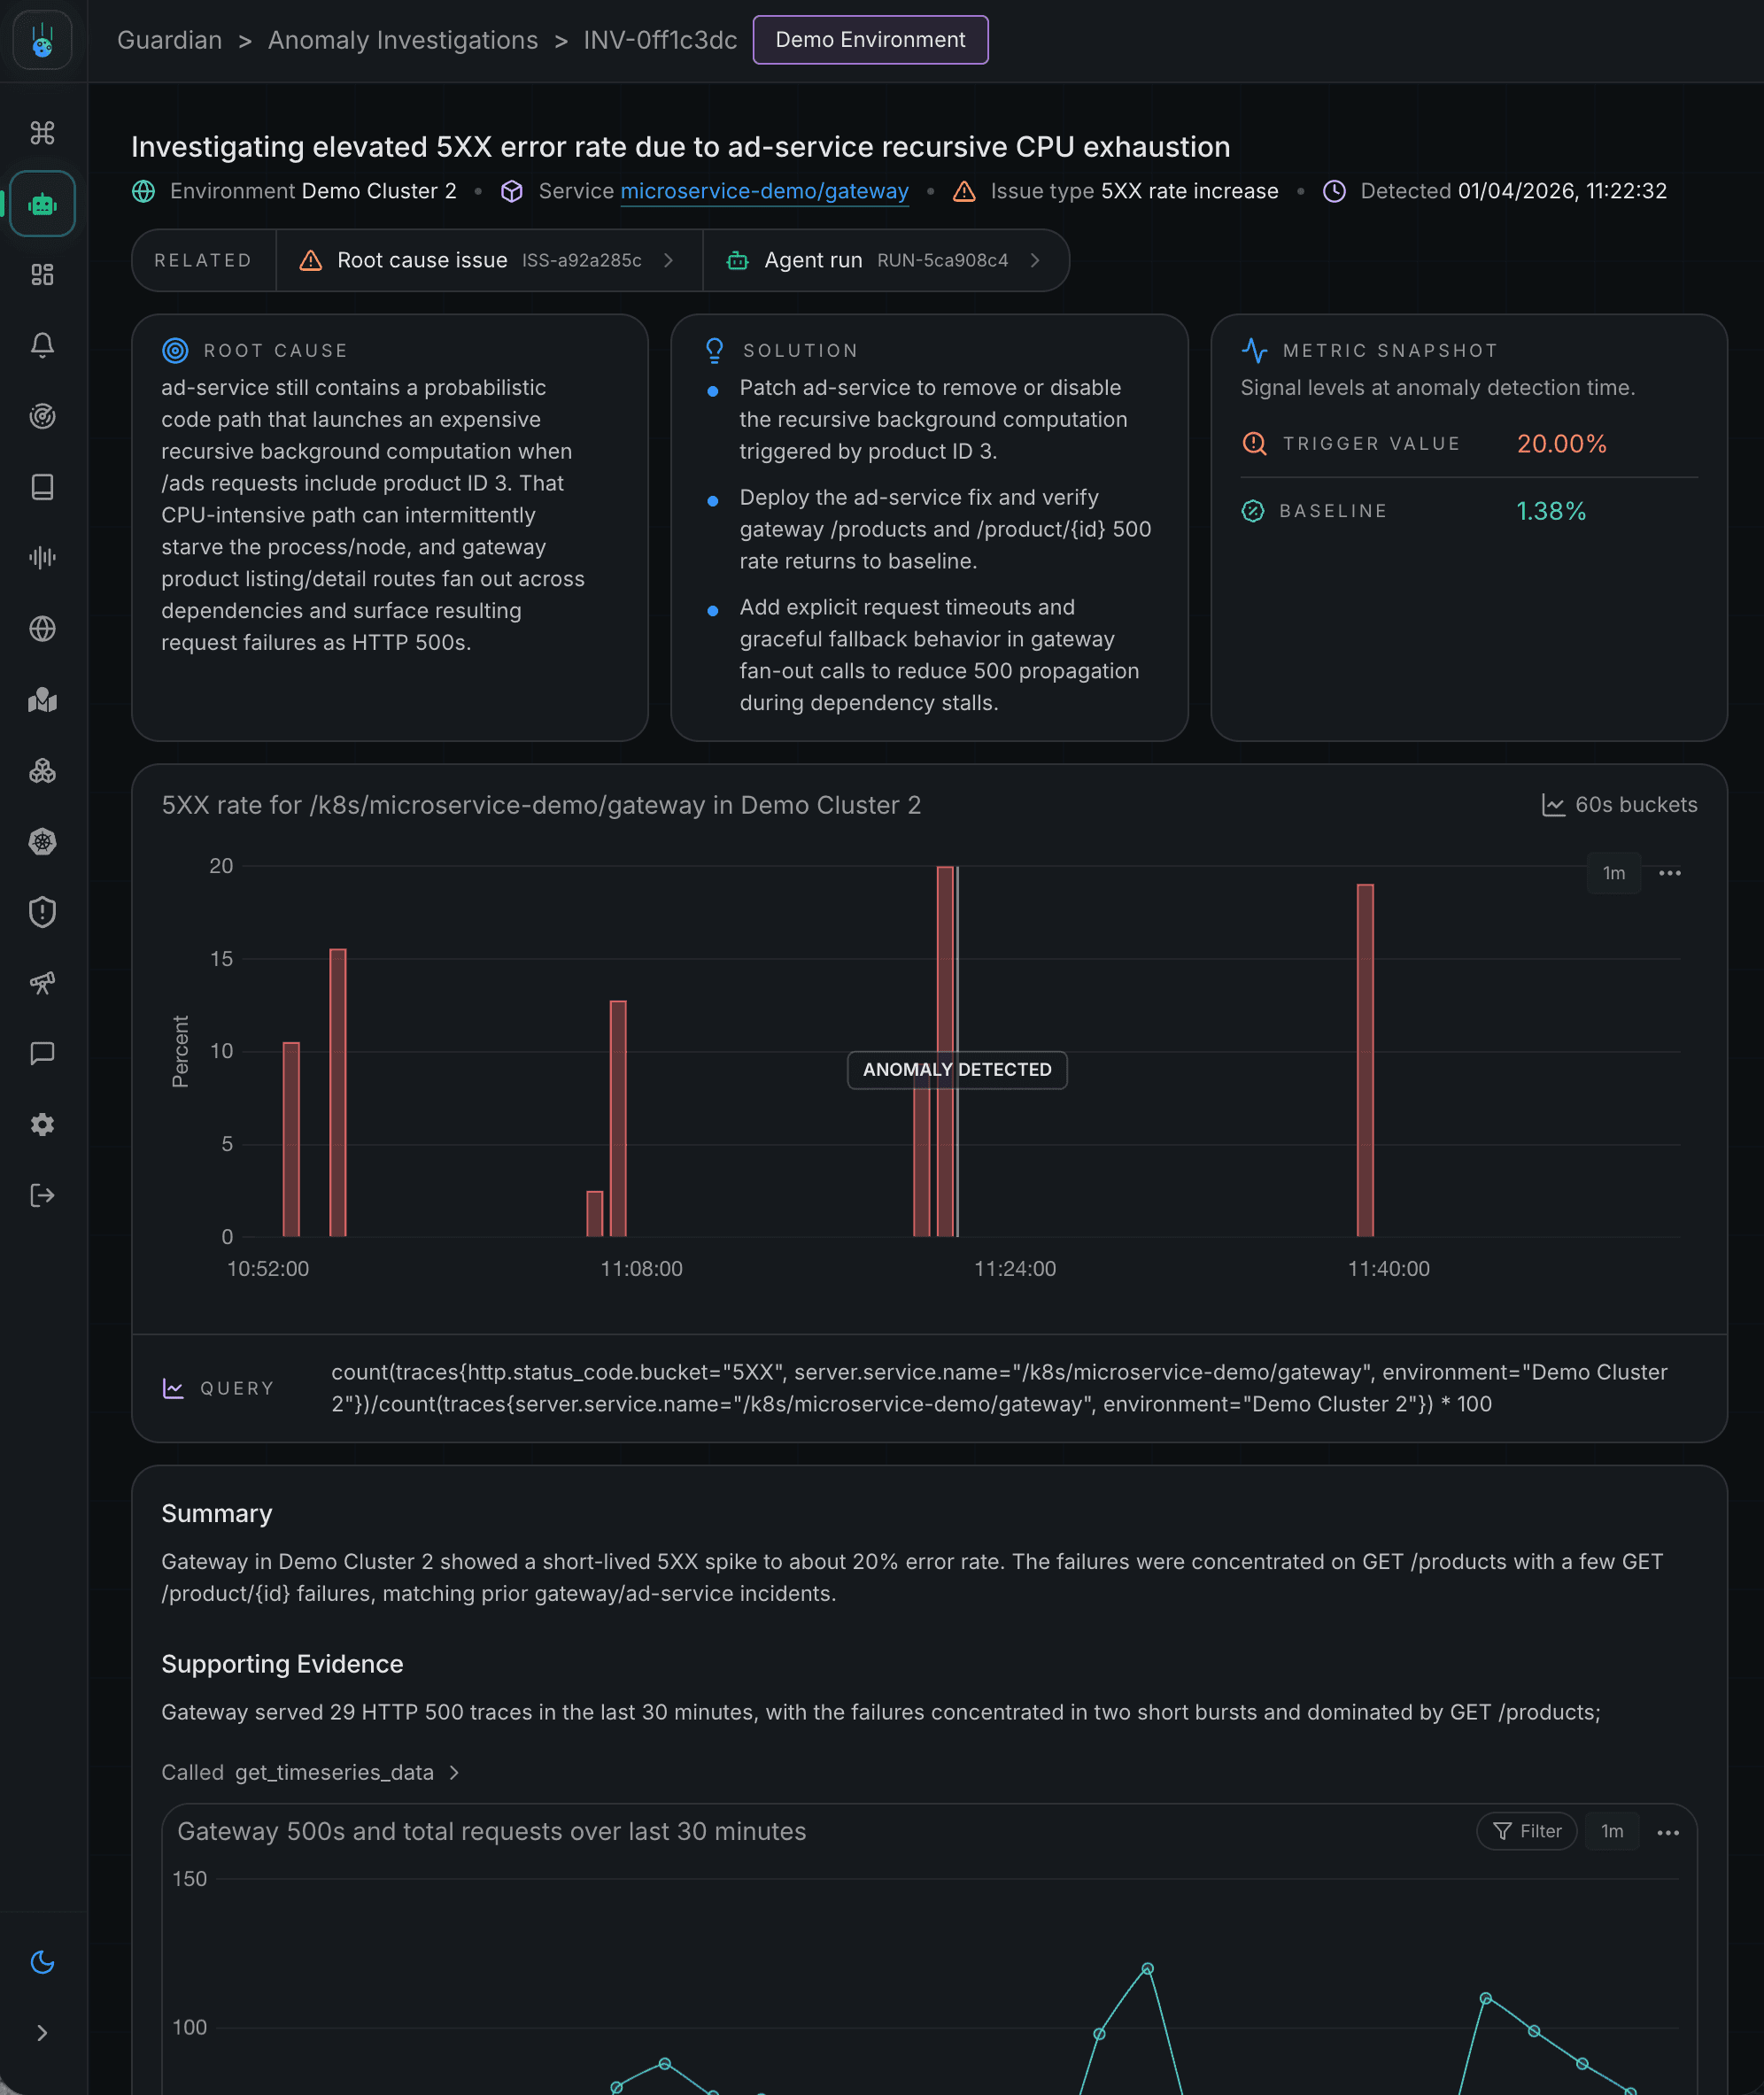Toggle dark mode with the moon icon
The width and height of the screenshot is (1764, 2095).
pyautogui.click(x=42, y=1961)
